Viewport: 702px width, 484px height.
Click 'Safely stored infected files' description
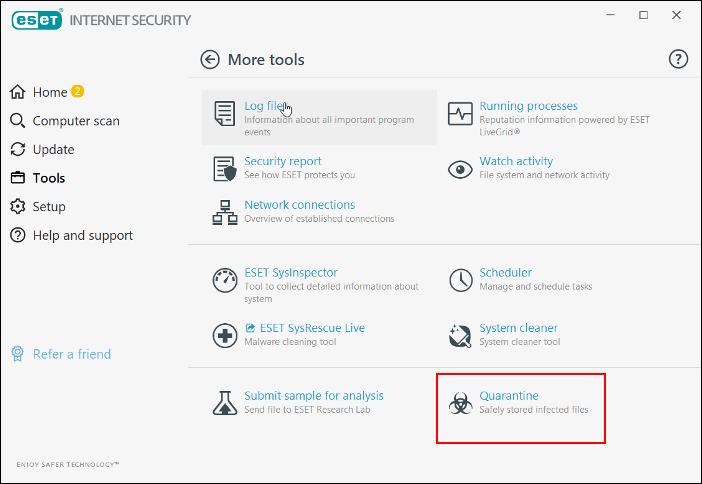tap(534, 410)
